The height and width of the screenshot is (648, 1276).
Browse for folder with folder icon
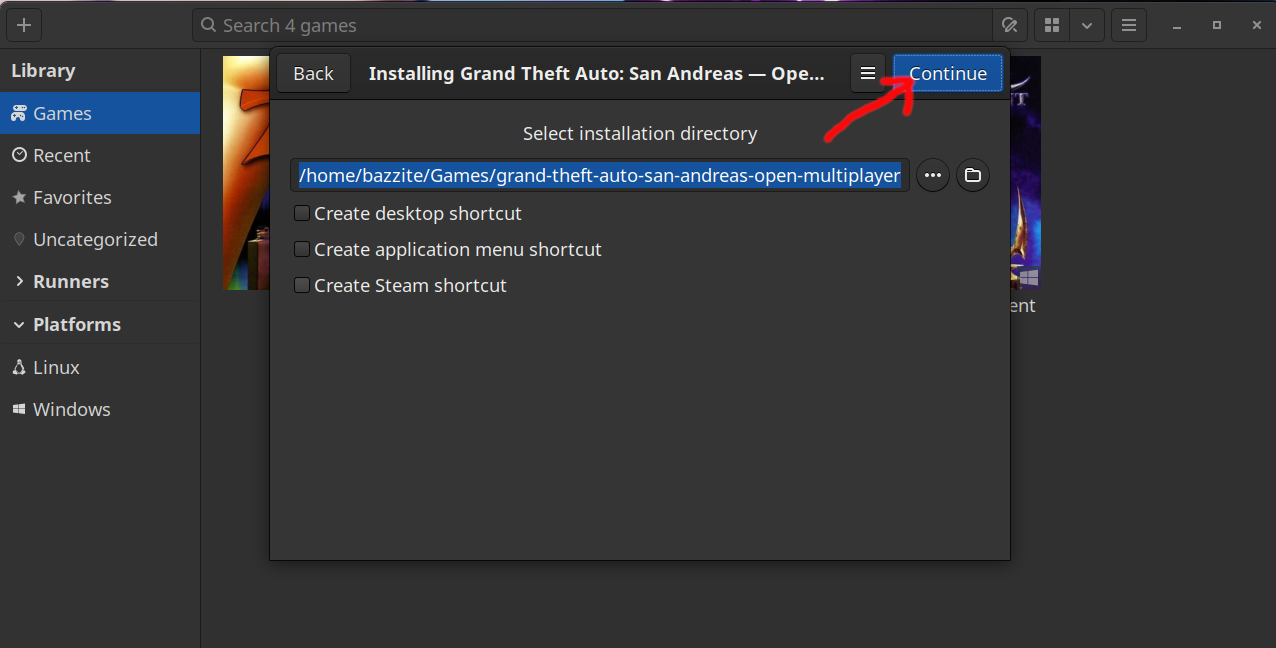tap(973, 176)
